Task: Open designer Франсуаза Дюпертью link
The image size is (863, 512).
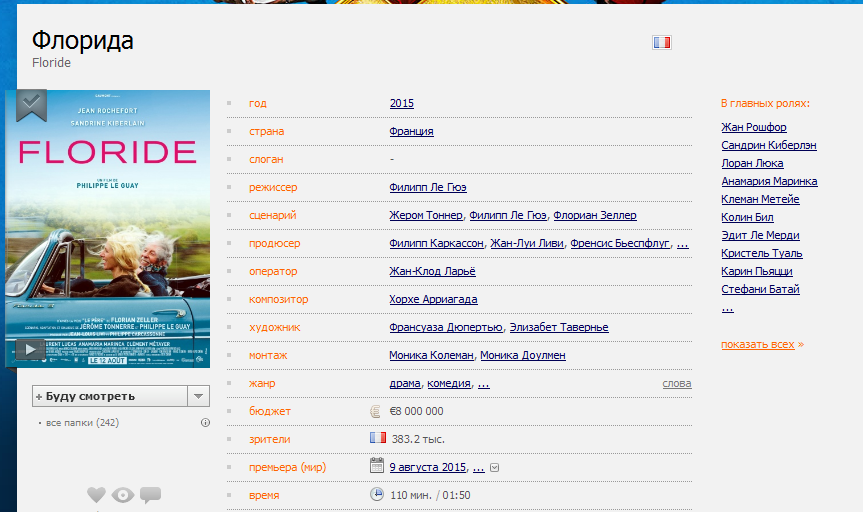Action: (446, 328)
